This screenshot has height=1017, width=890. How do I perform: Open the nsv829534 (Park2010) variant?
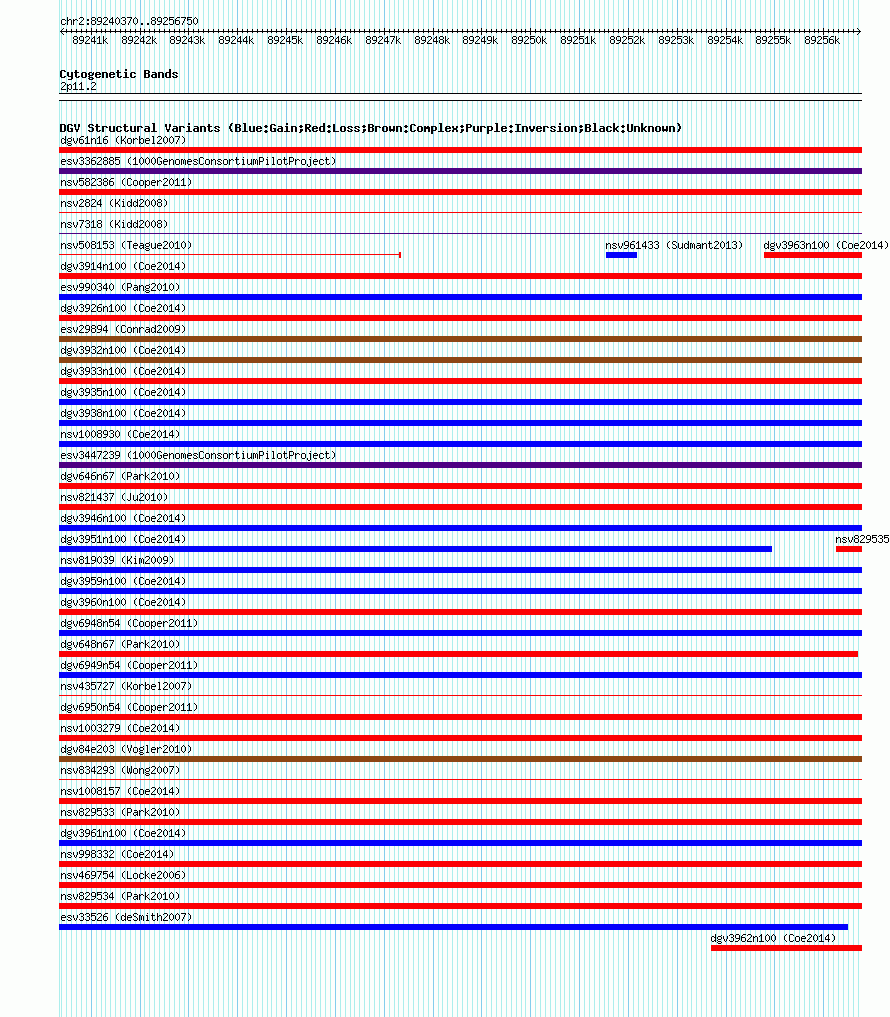tap(120, 896)
